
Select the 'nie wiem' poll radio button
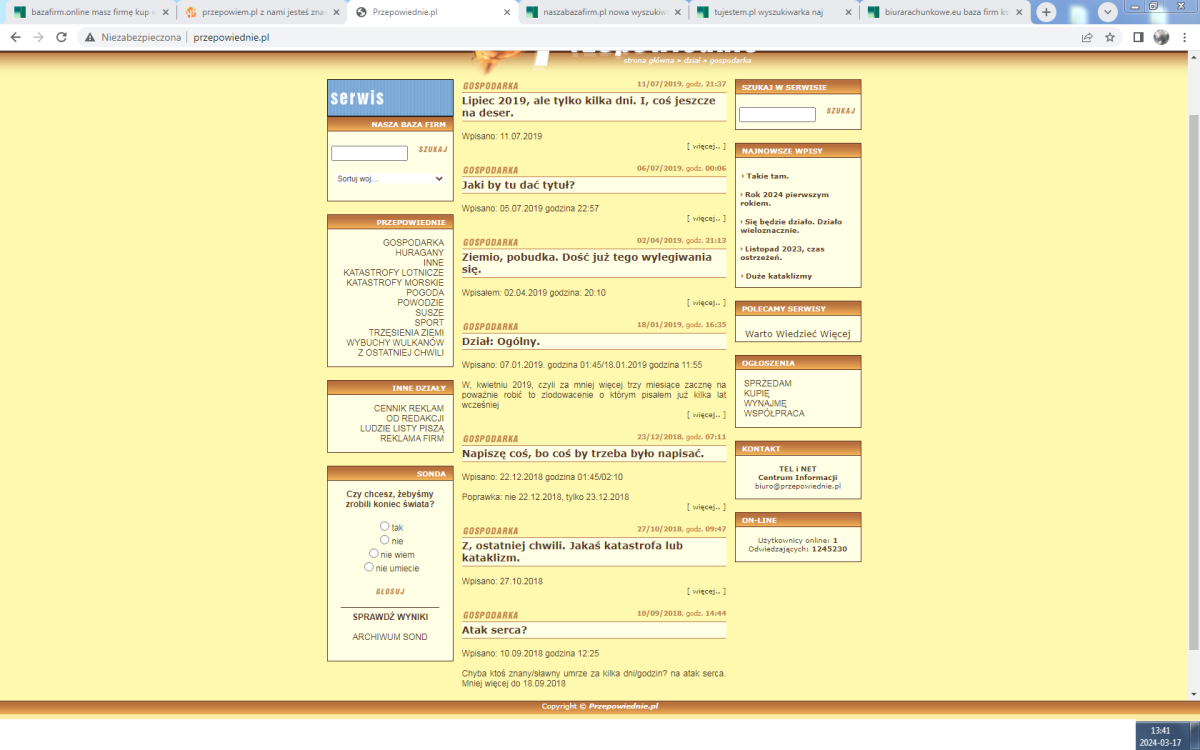[374, 553]
